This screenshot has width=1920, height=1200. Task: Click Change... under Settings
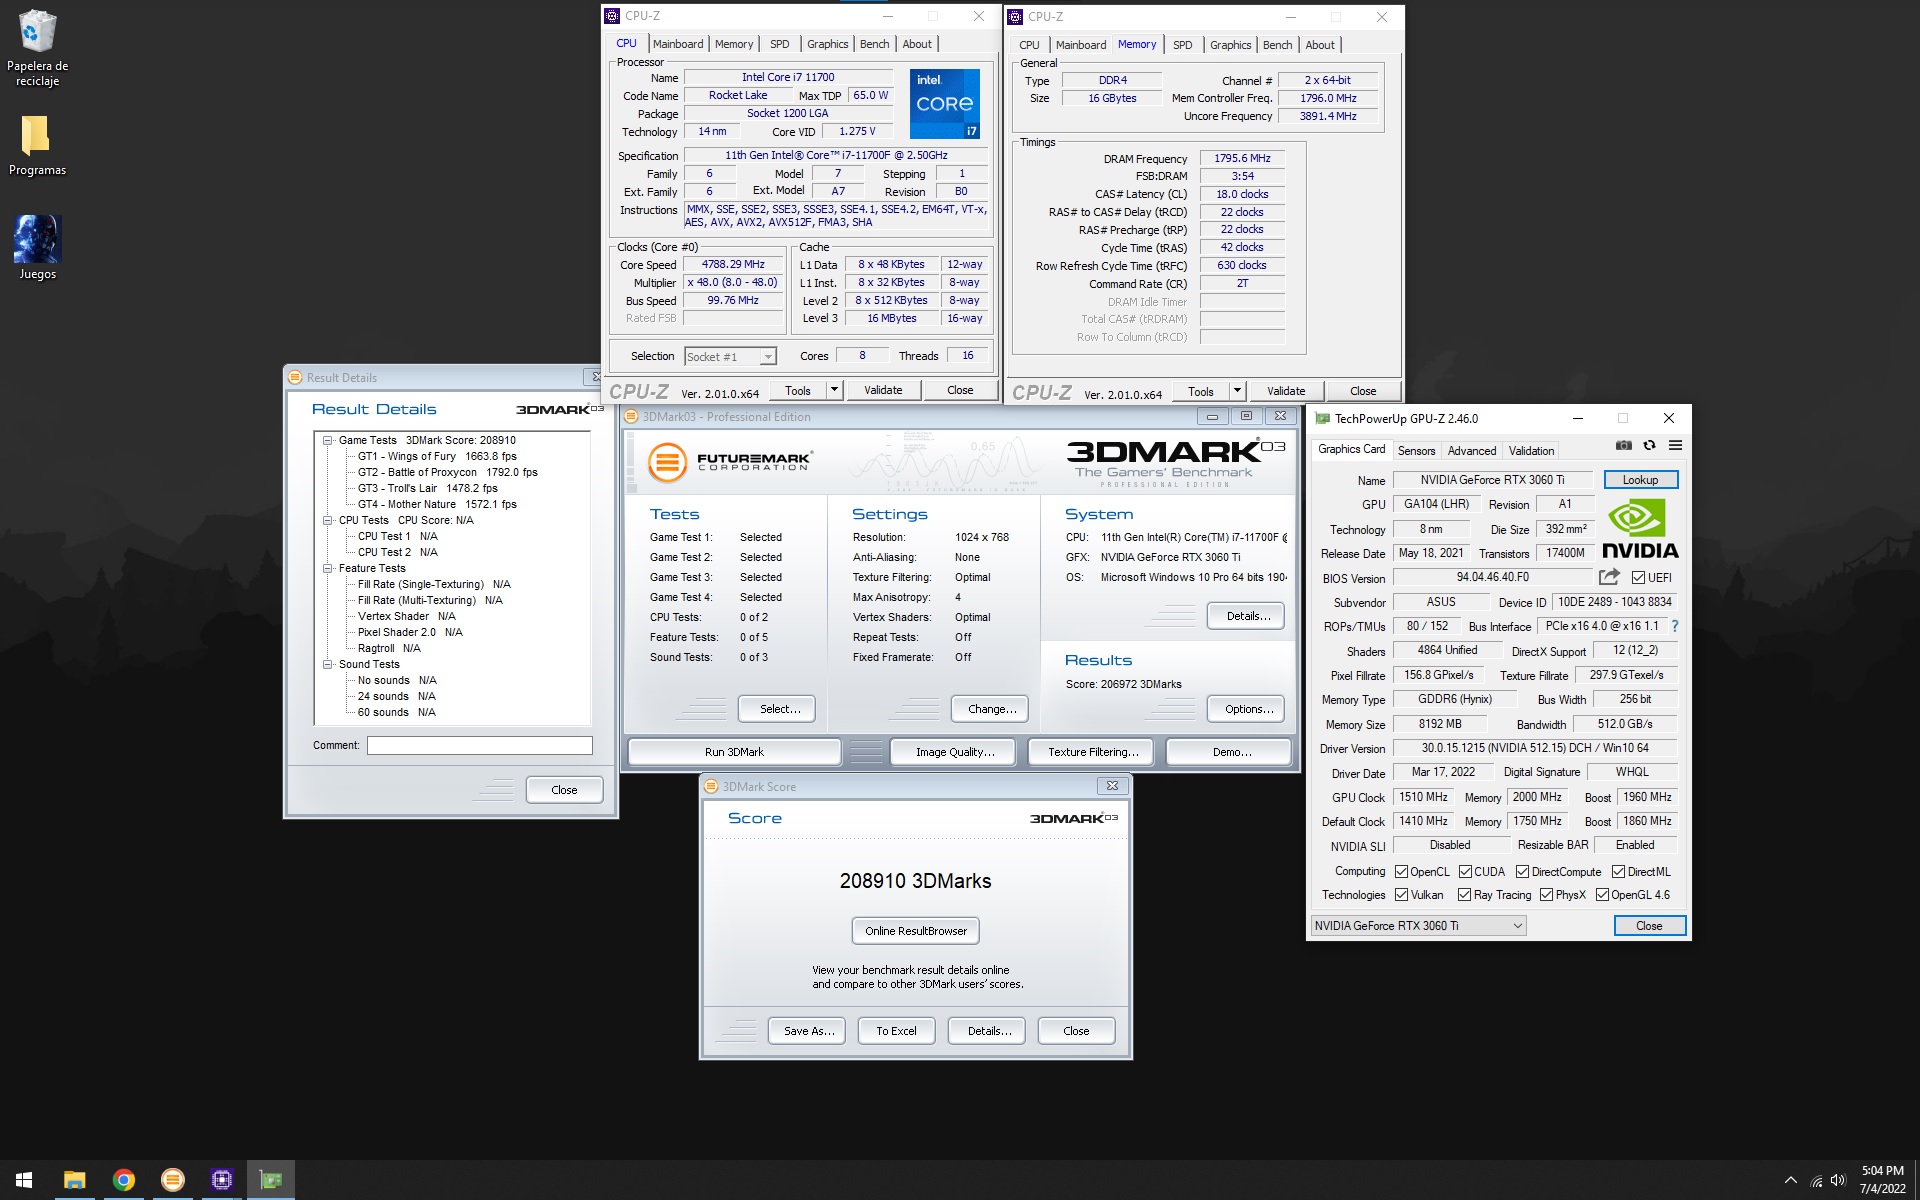pyautogui.click(x=991, y=709)
